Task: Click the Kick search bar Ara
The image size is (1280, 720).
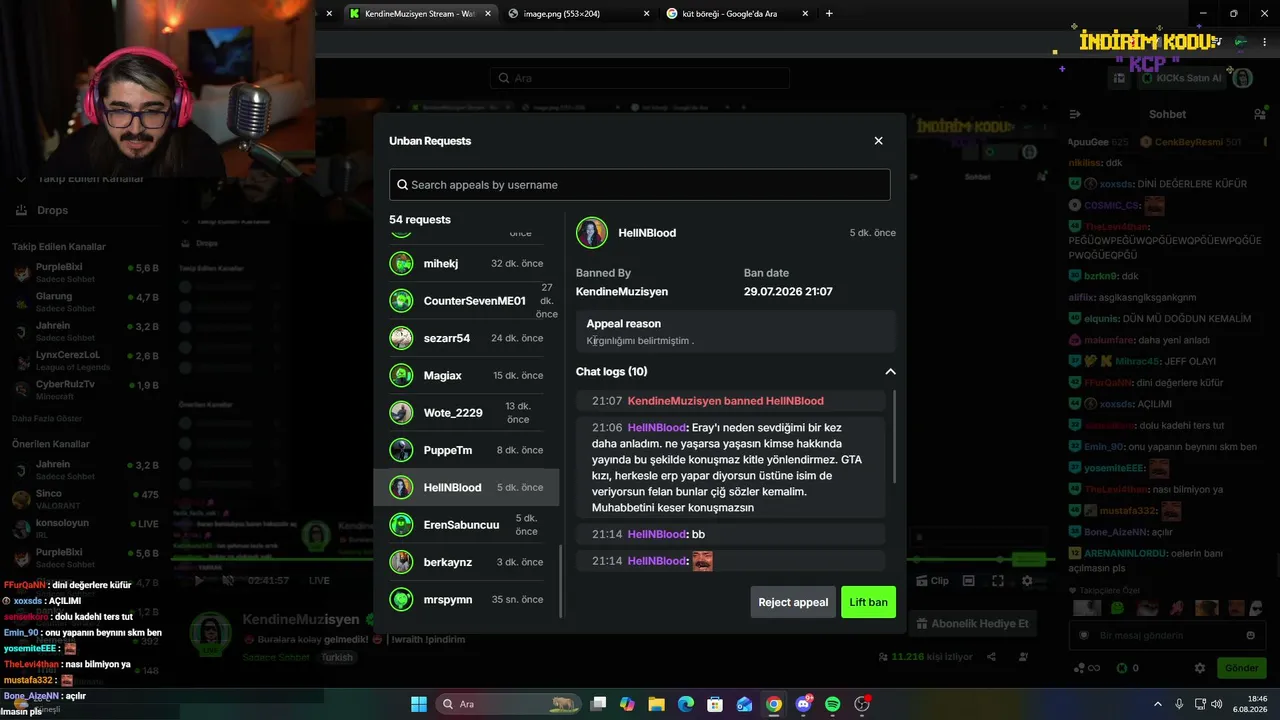Action: tap(640, 78)
